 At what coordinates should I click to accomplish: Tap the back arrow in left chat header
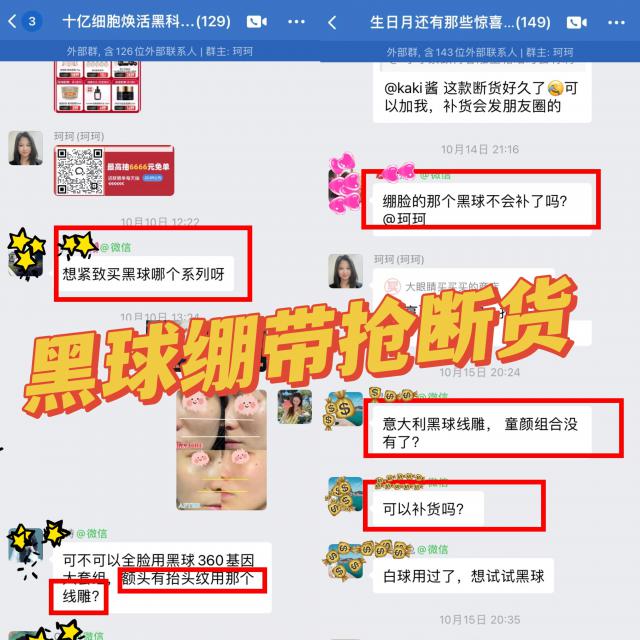(x=12, y=21)
